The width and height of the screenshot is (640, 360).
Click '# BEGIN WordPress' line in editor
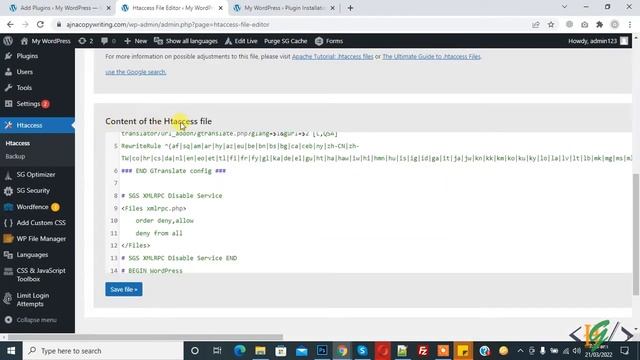152,271
